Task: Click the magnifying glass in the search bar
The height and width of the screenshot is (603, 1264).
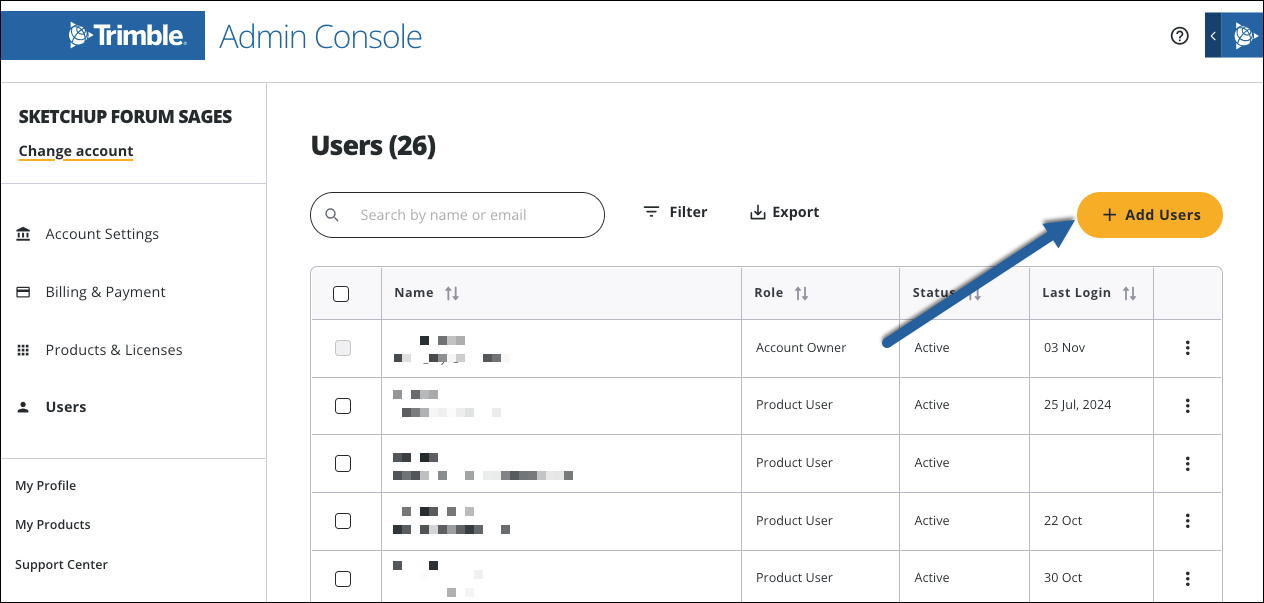Action: coord(332,215)
